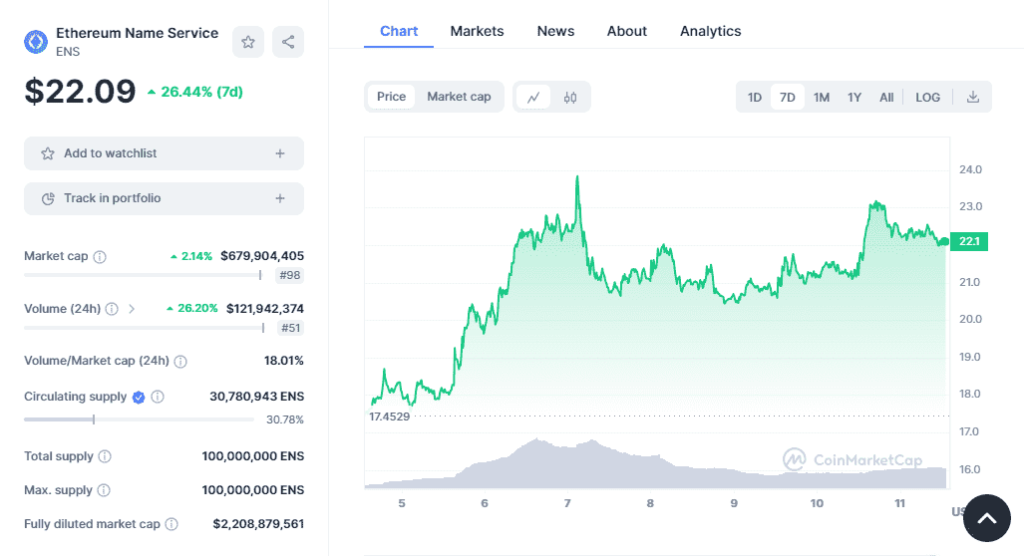Switch to the Markets tab
1024x556 pixels.
(477, 31)
